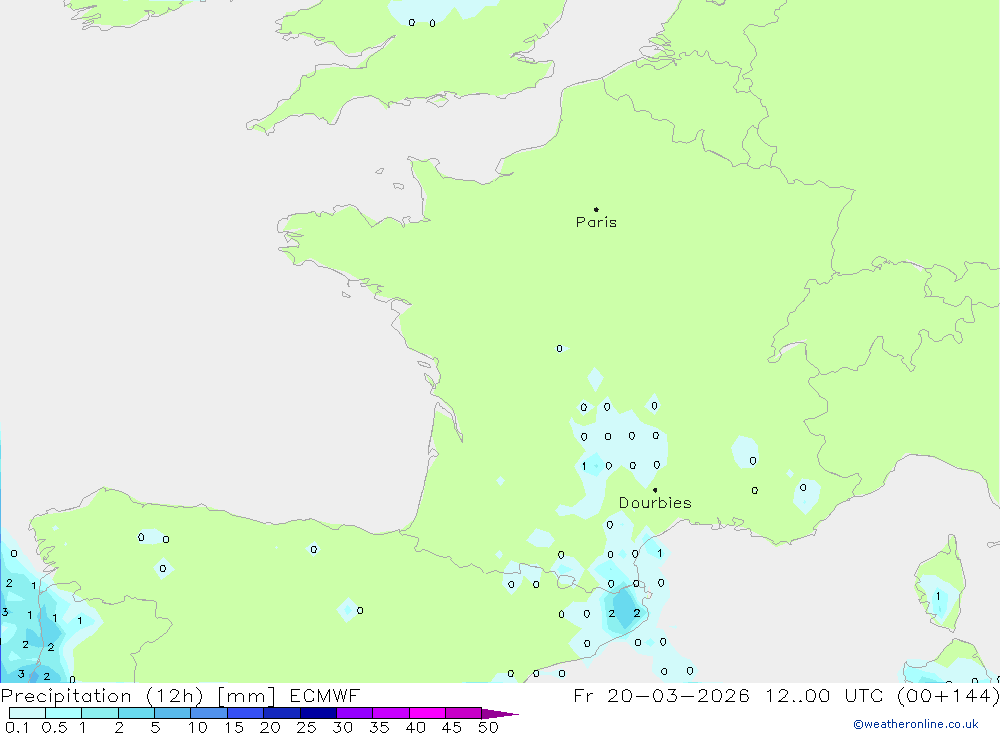This screenshot has width=1000, height=733.
Task: Click the 'Fr 20-03-2026' date text
Action: pos(661,695)
